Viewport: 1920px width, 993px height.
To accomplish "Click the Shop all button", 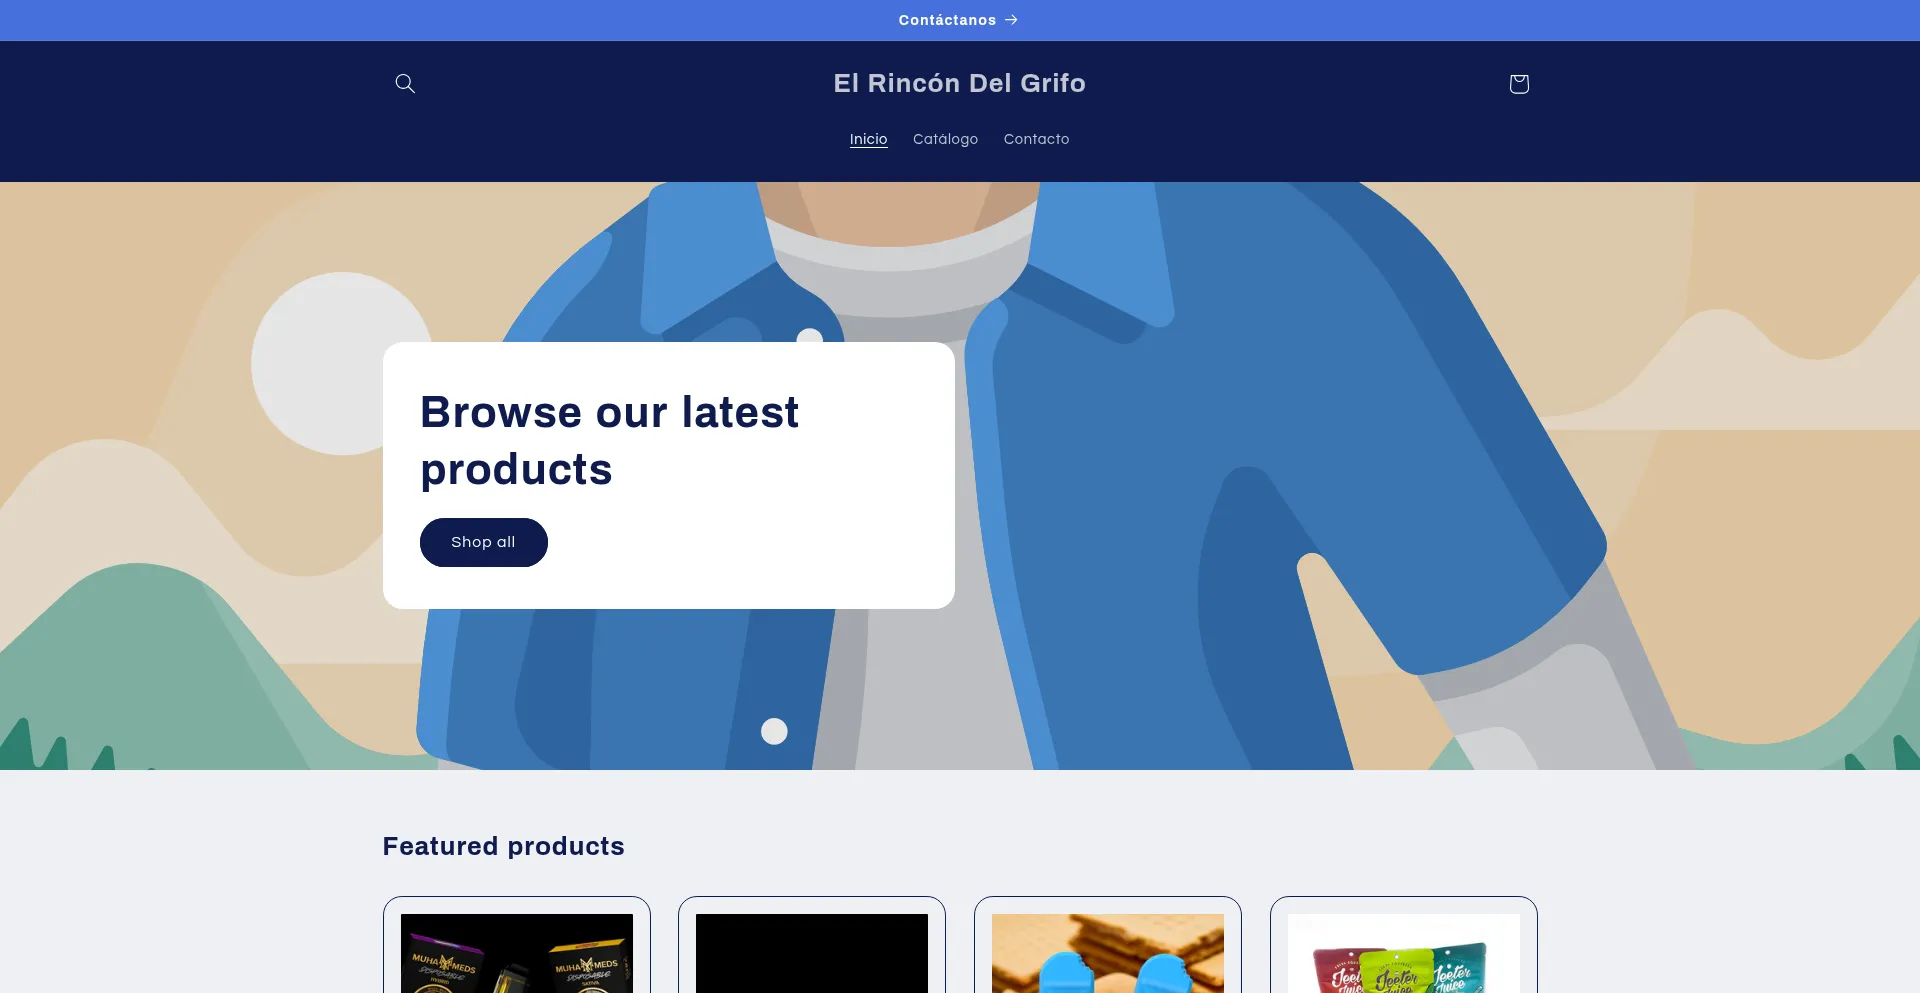I will [x=484, y=542].
